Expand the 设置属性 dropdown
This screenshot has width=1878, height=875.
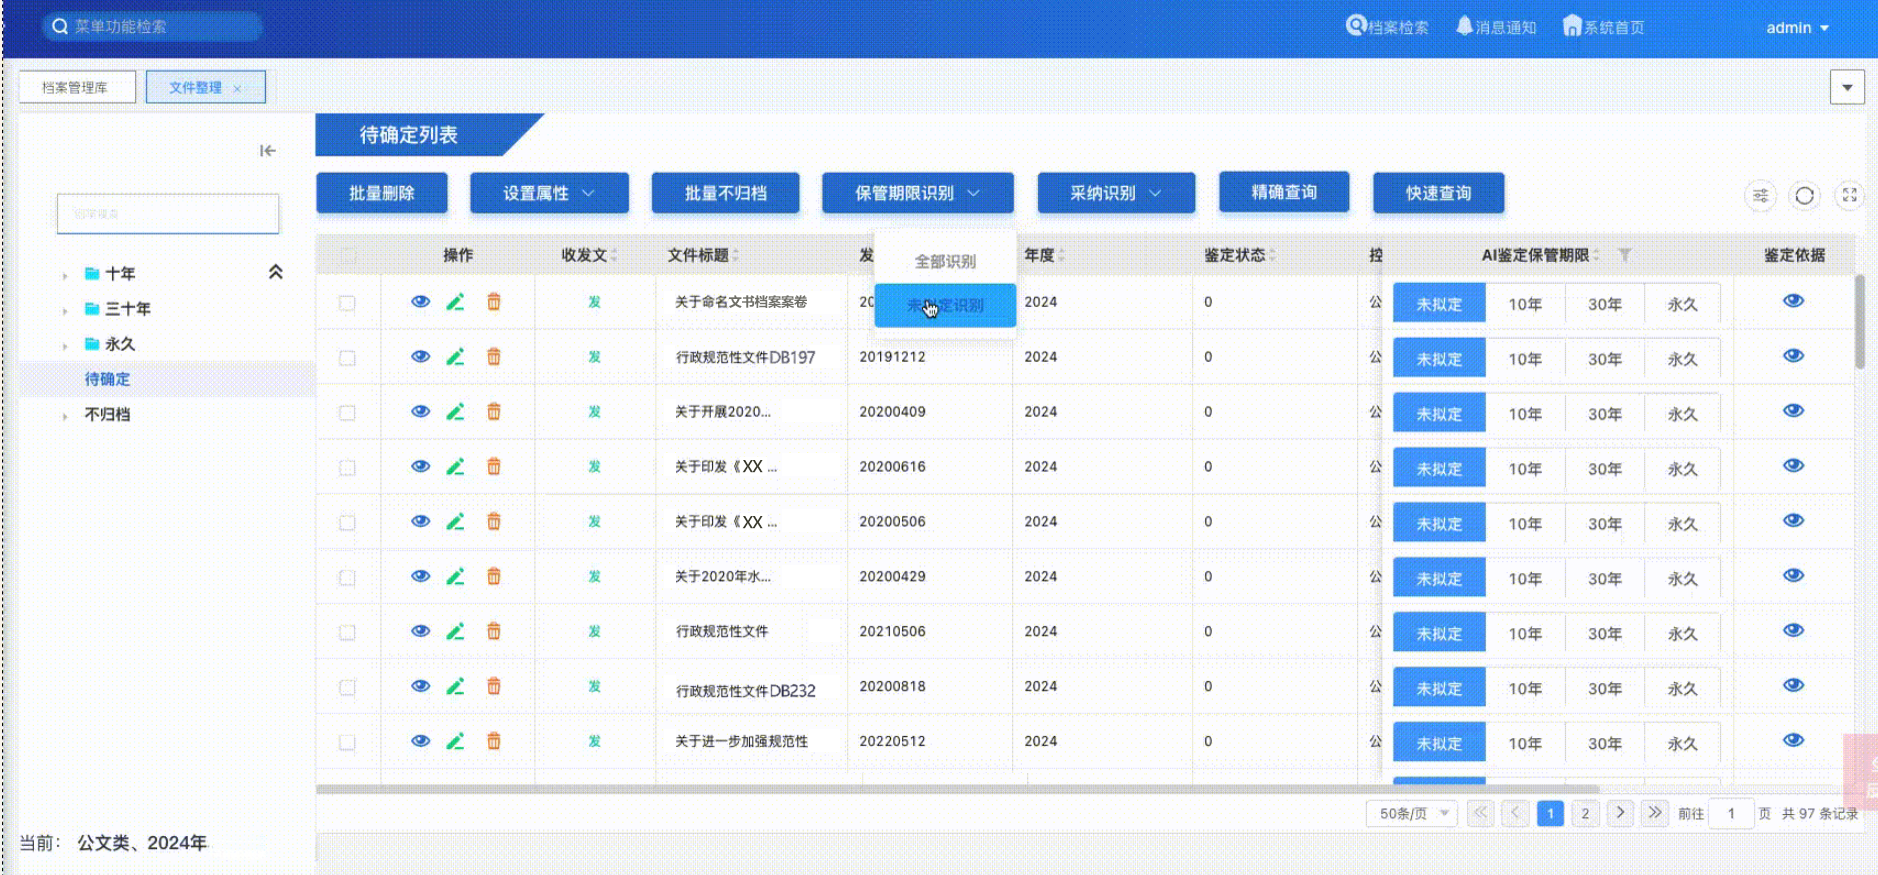[549, 194]
